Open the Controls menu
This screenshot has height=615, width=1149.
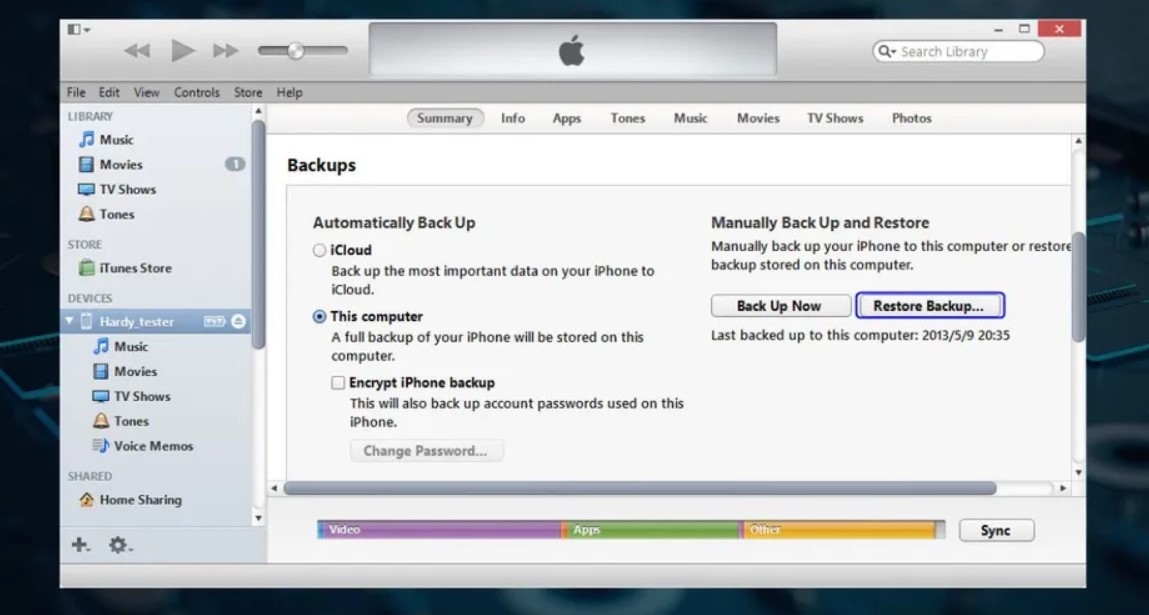196,92
